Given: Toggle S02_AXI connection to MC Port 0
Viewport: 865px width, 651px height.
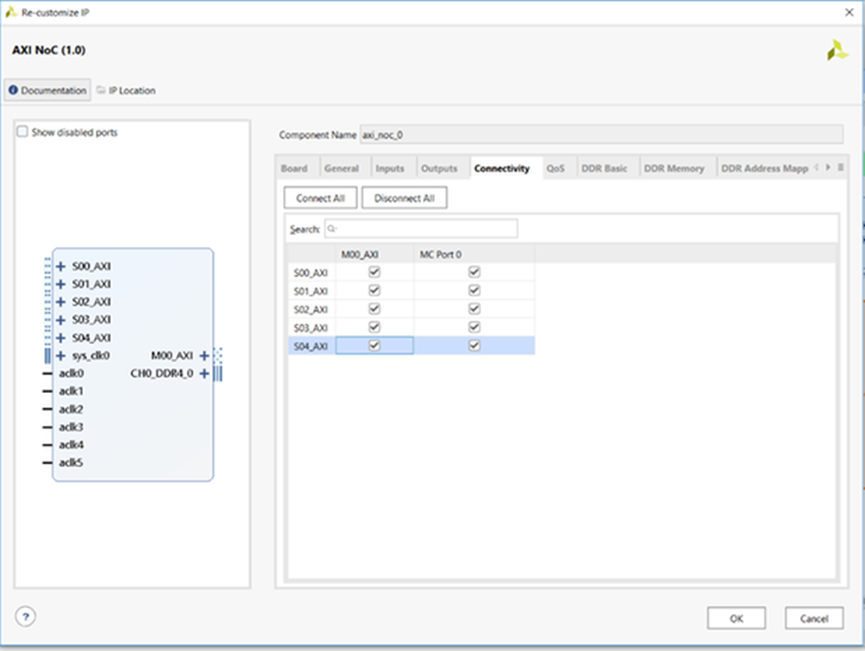Looking at the screenshot, I should coord(475,308).
